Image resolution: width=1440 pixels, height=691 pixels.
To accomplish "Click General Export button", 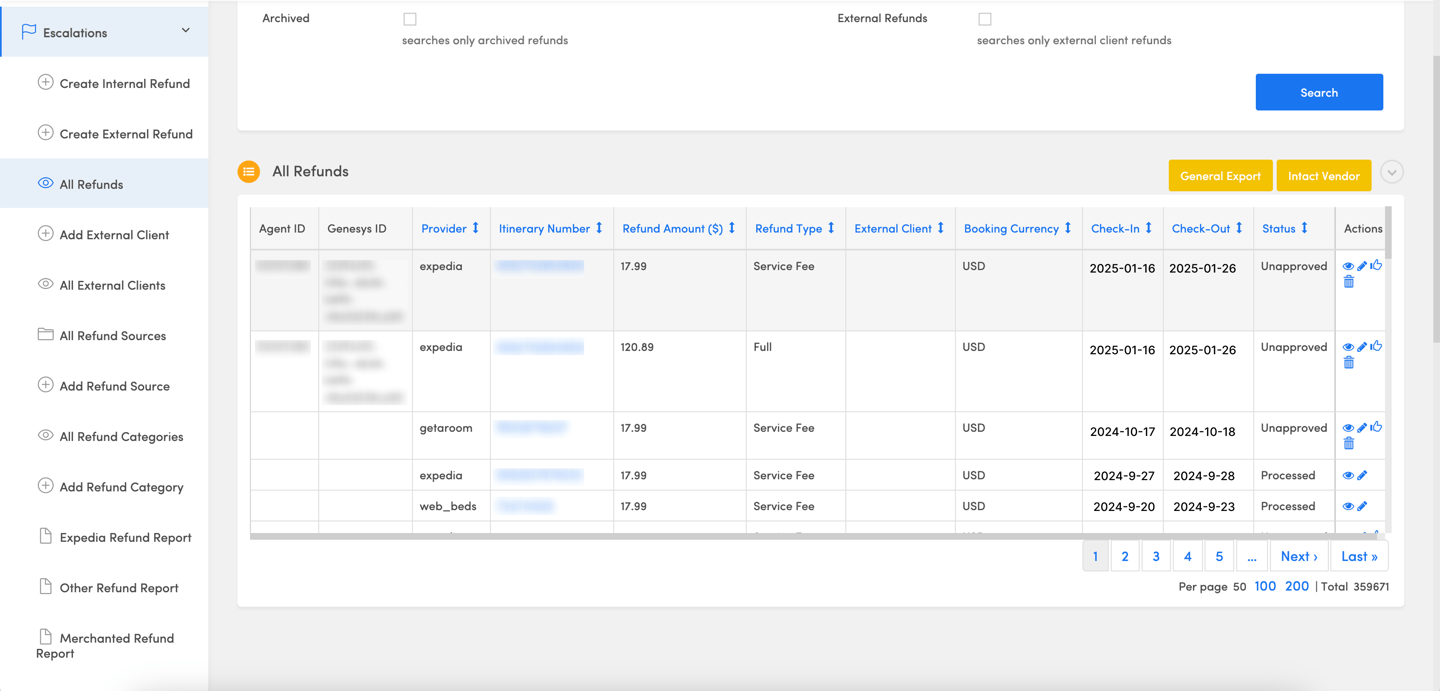I will (x=1220, y=176).
